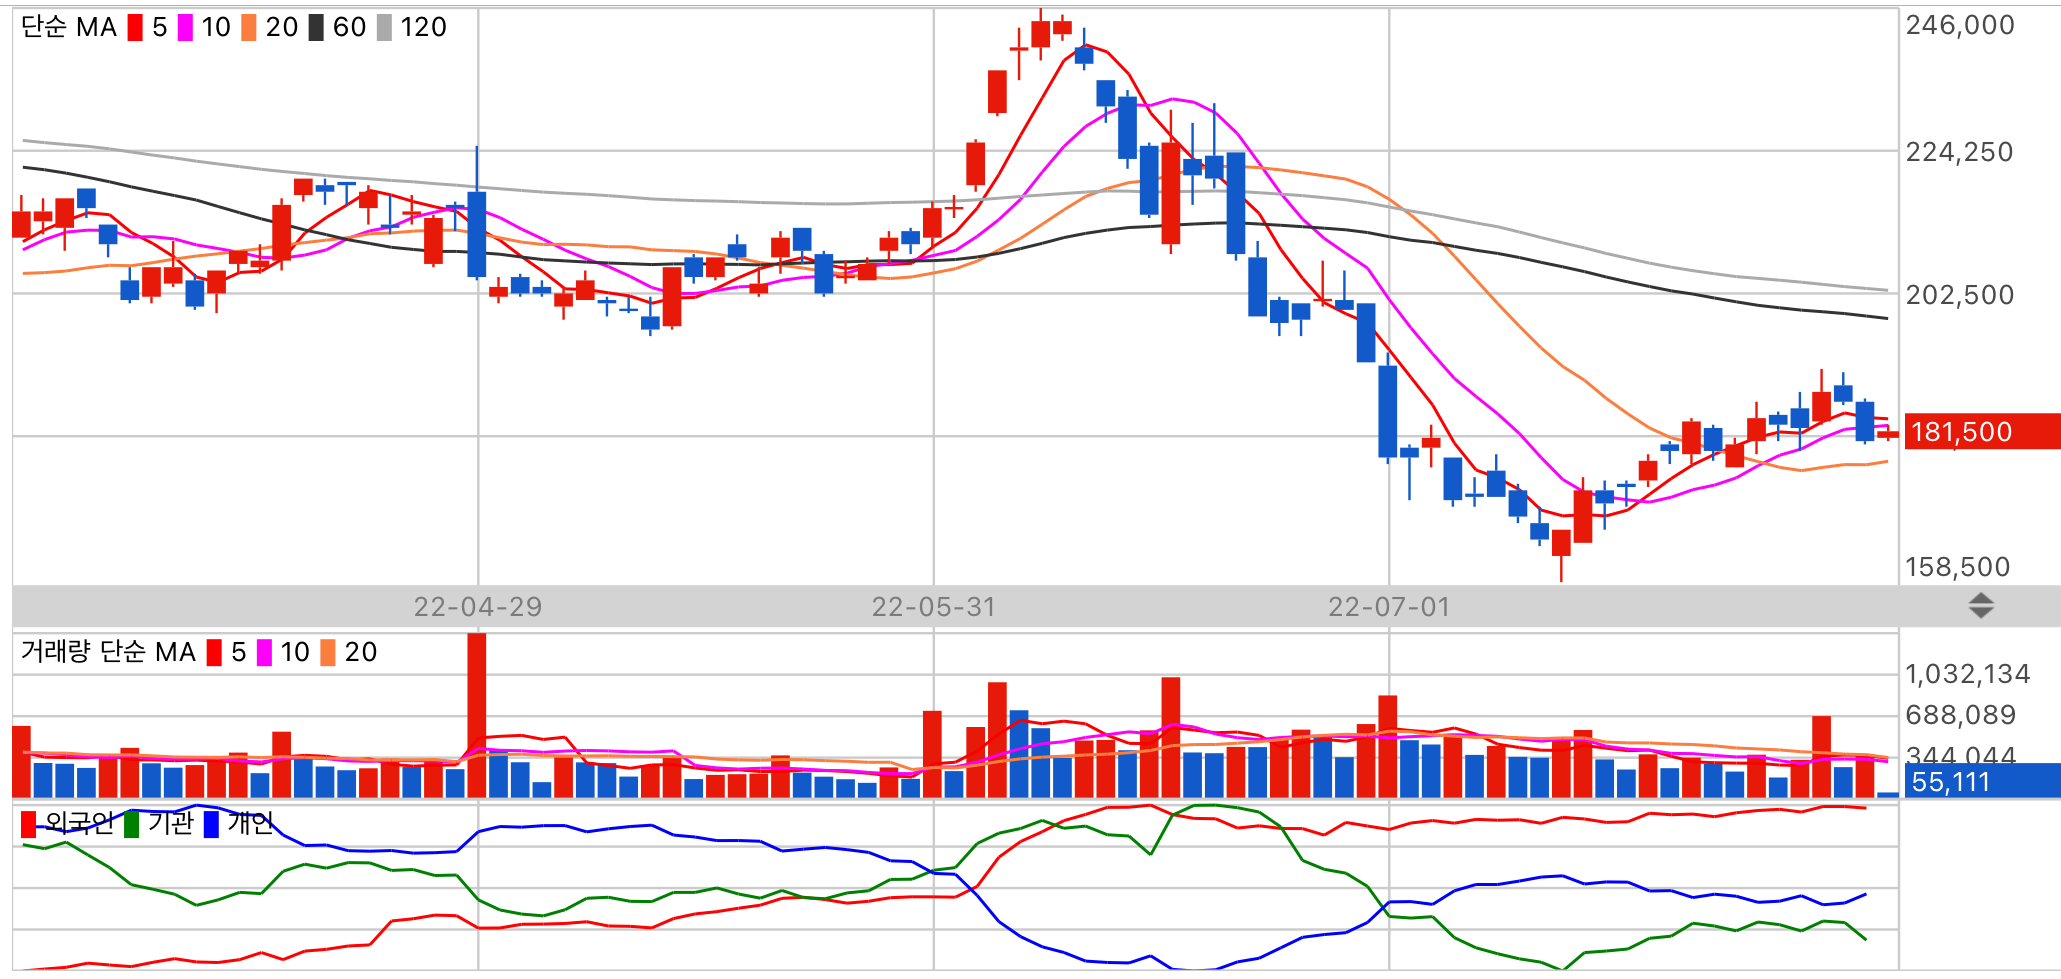Click the current volume tag 55,111
Image resolution: width=2061 pixels, height=979 pixels.
(x=1982, y=781)
